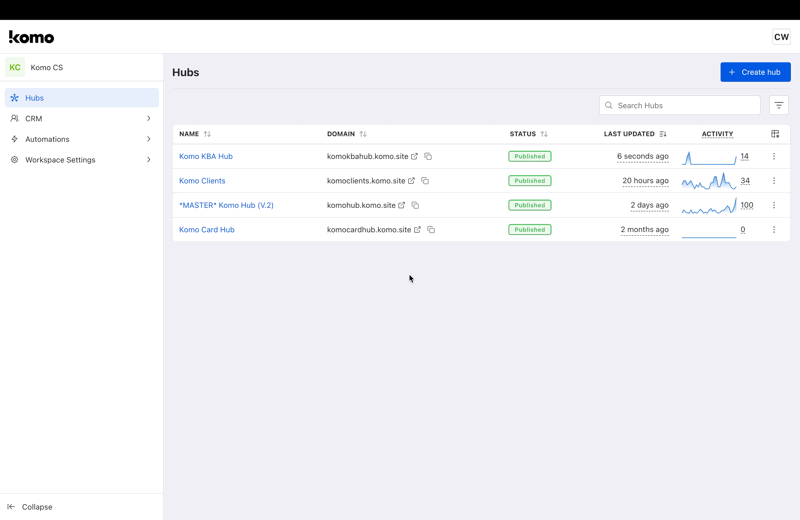Sort hubs by Domain column
Image resolution: width=800 pixels, height=520 pixels.
(363, 134)
